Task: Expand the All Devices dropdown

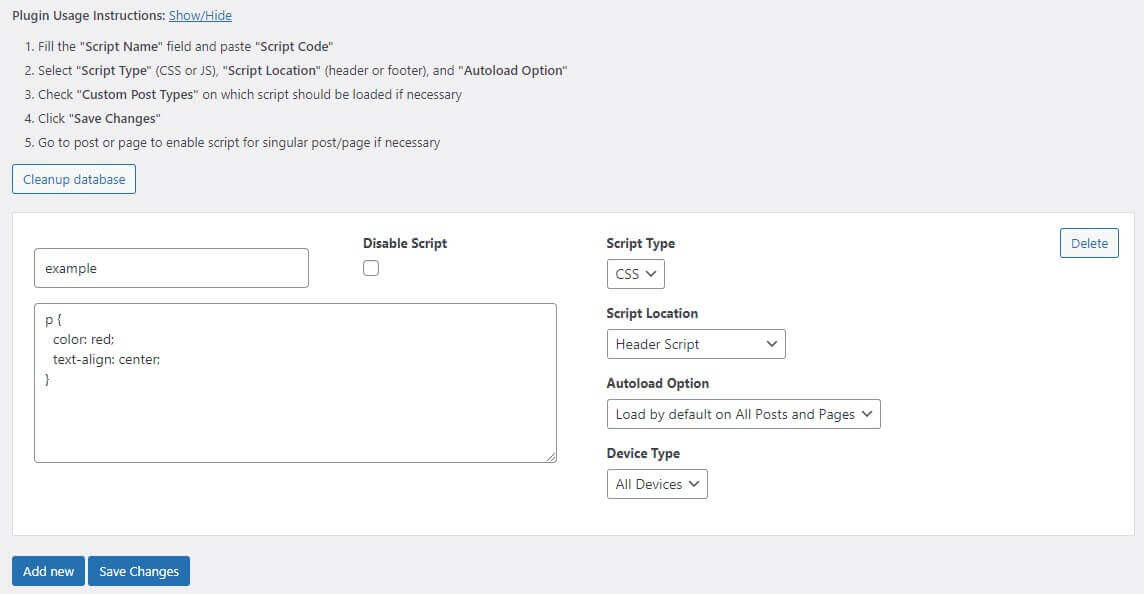Action: pos(656,484)
